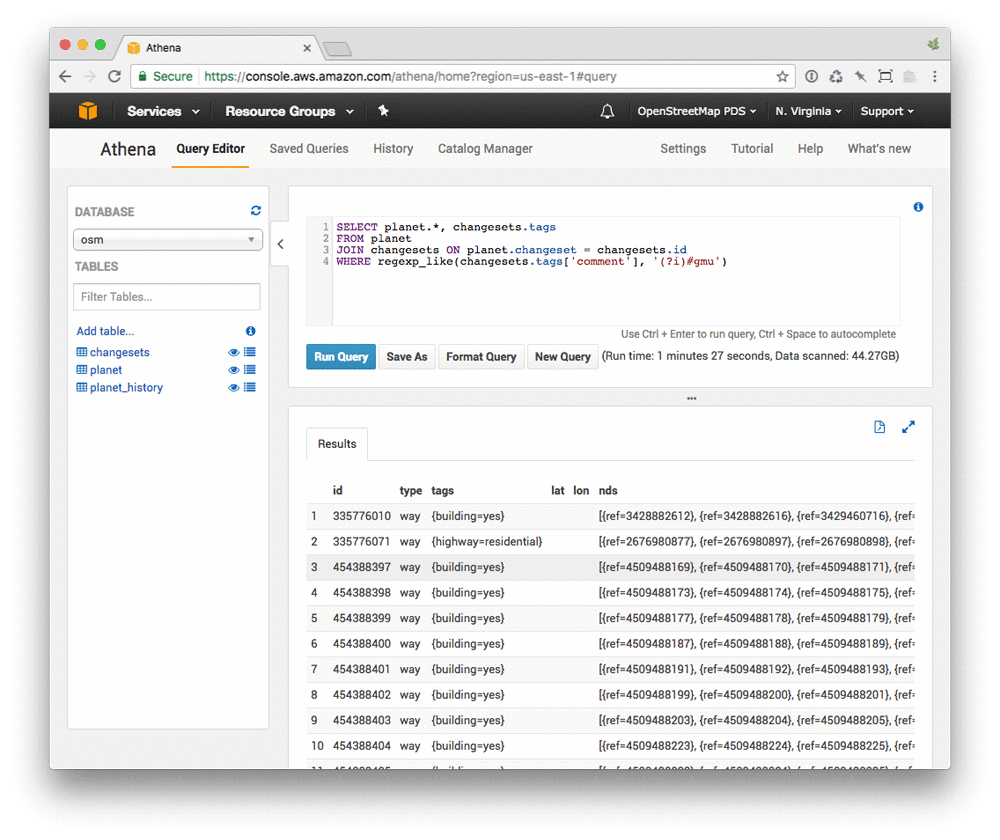Click the New Query button
Screen dimensions: 1000x840
562,357
